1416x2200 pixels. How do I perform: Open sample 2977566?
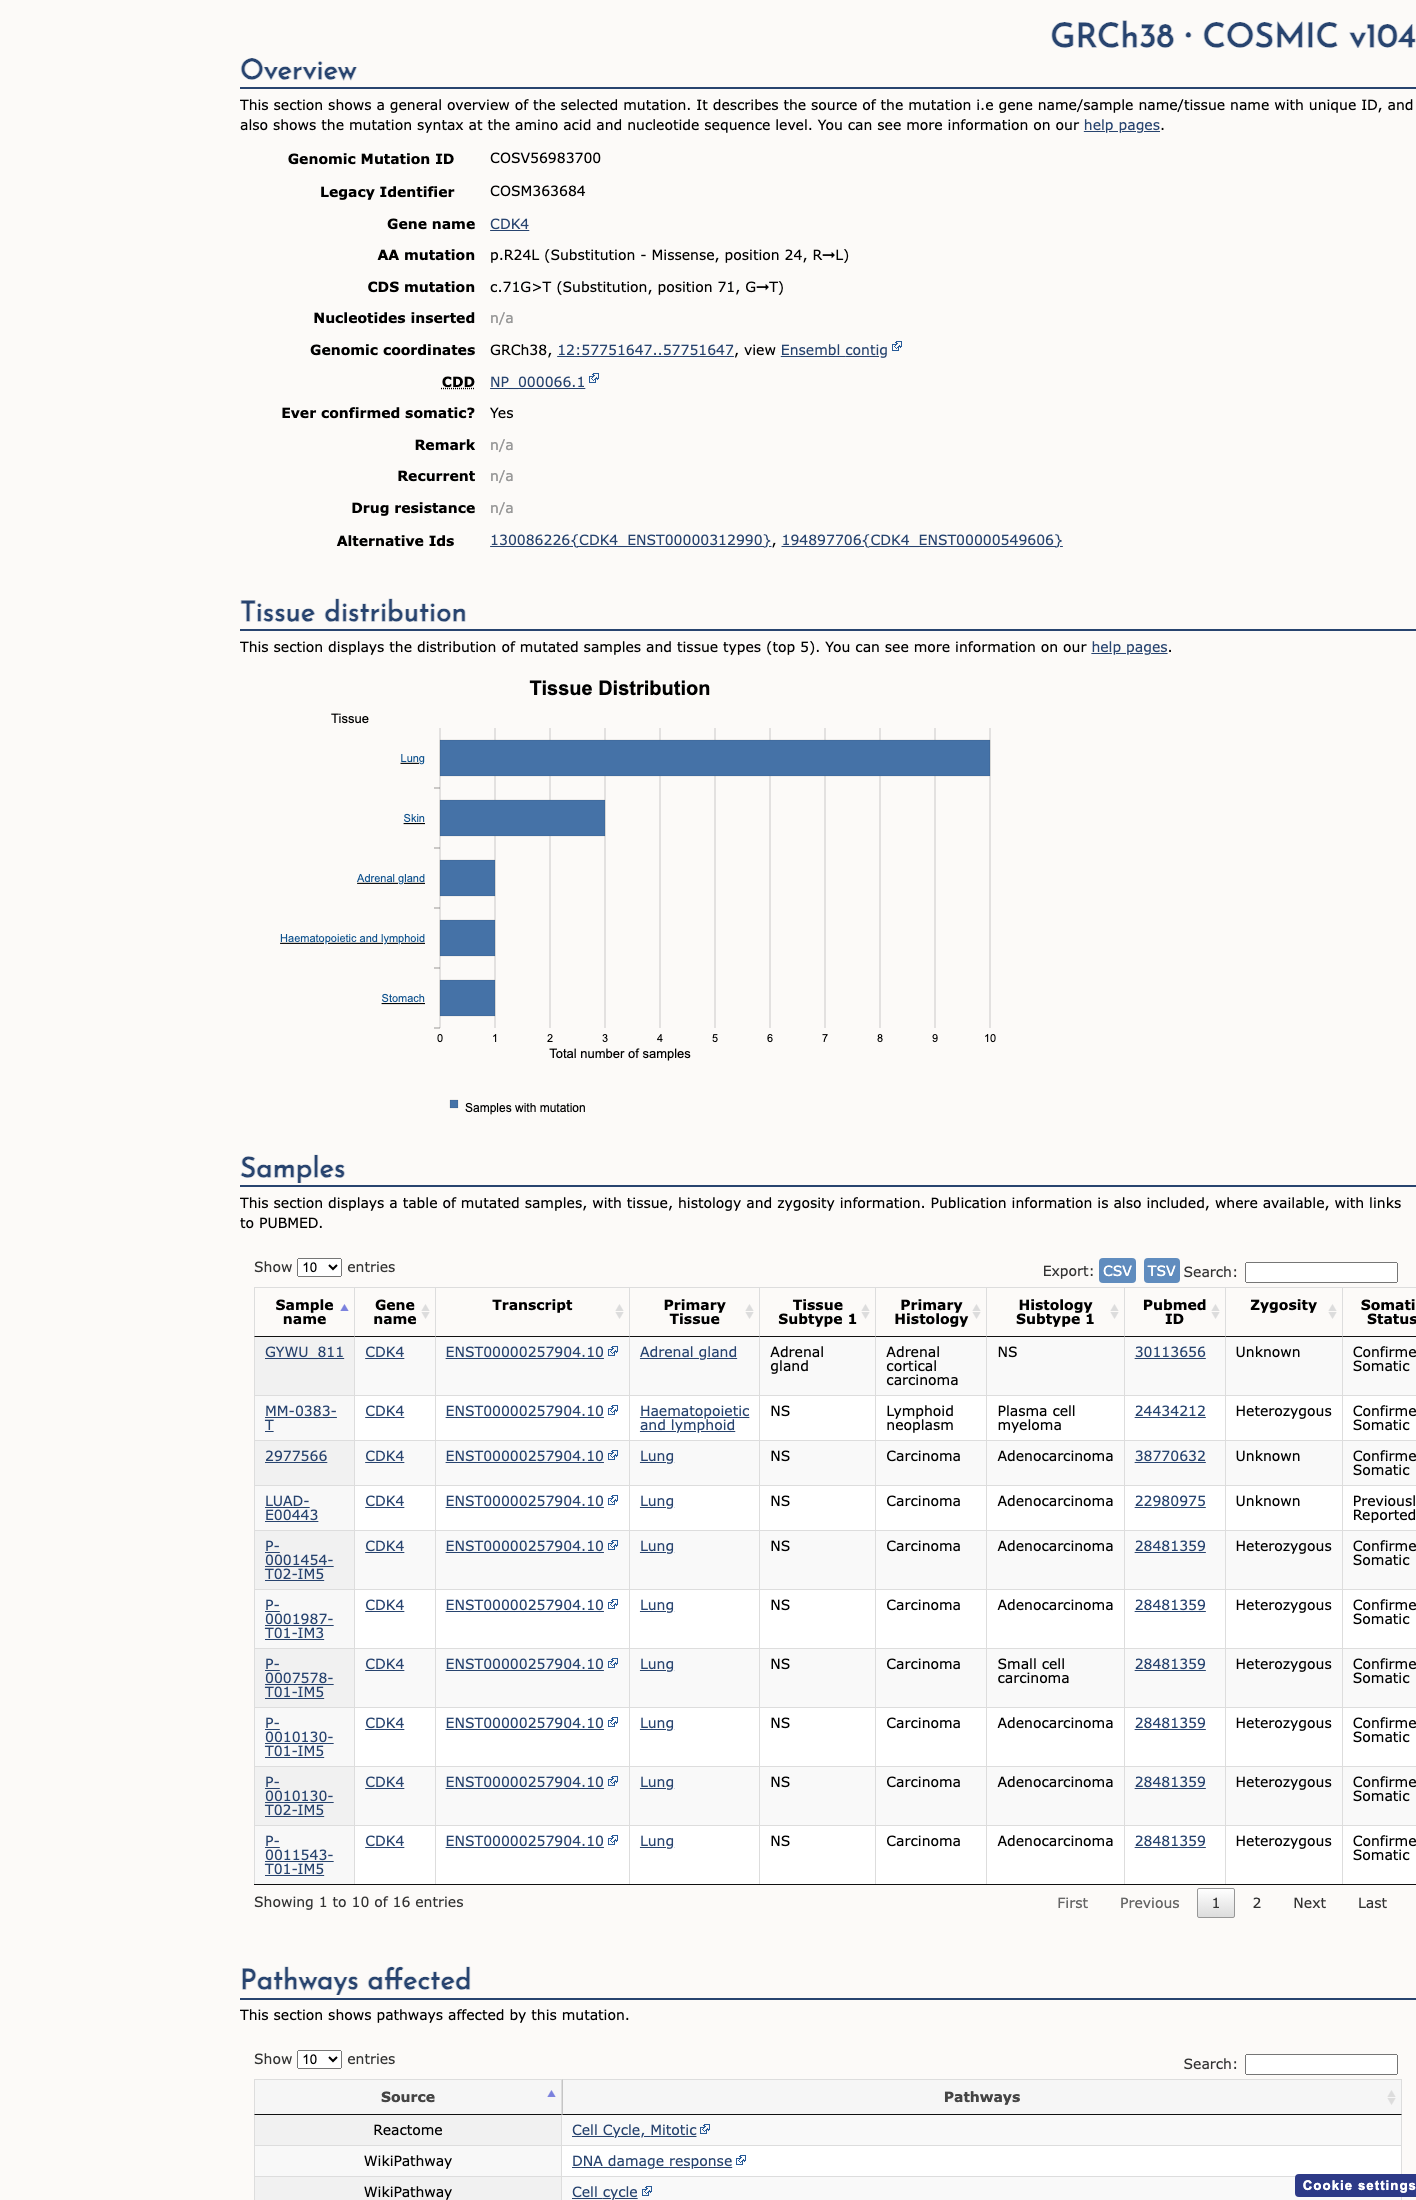click(296, 1456)
